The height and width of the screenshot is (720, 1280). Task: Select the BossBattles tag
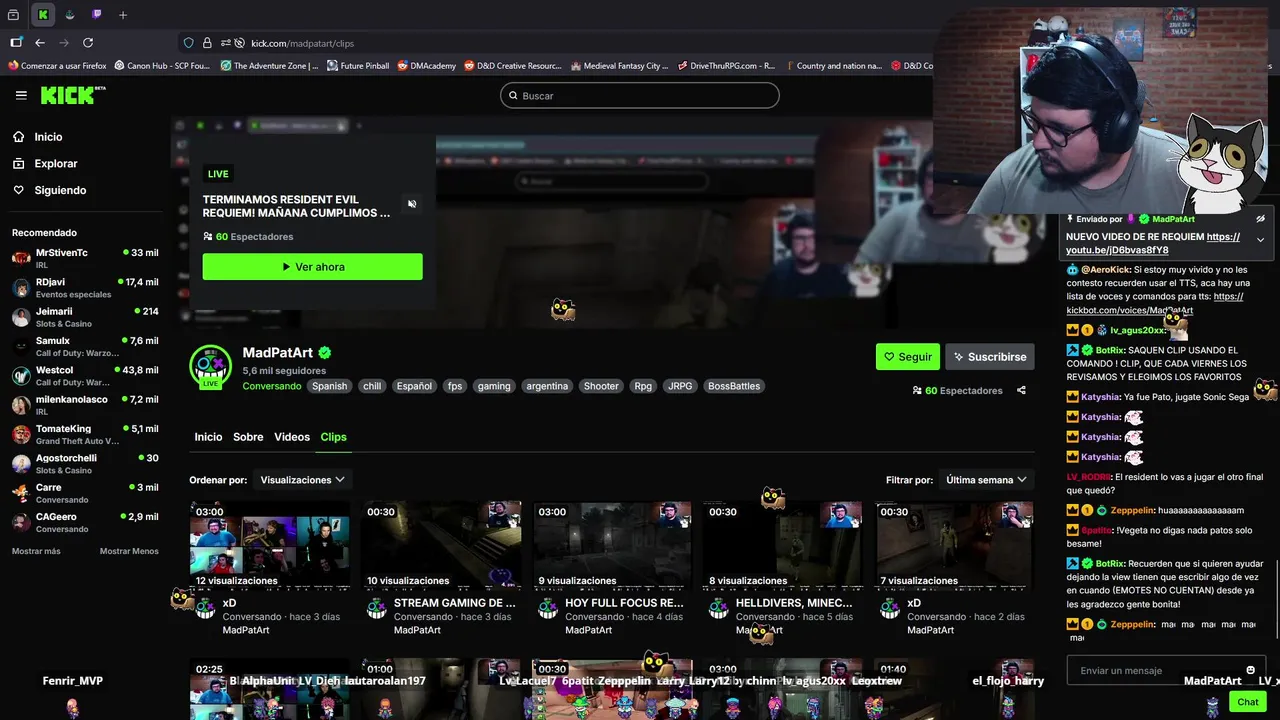[x=734, y=386]
